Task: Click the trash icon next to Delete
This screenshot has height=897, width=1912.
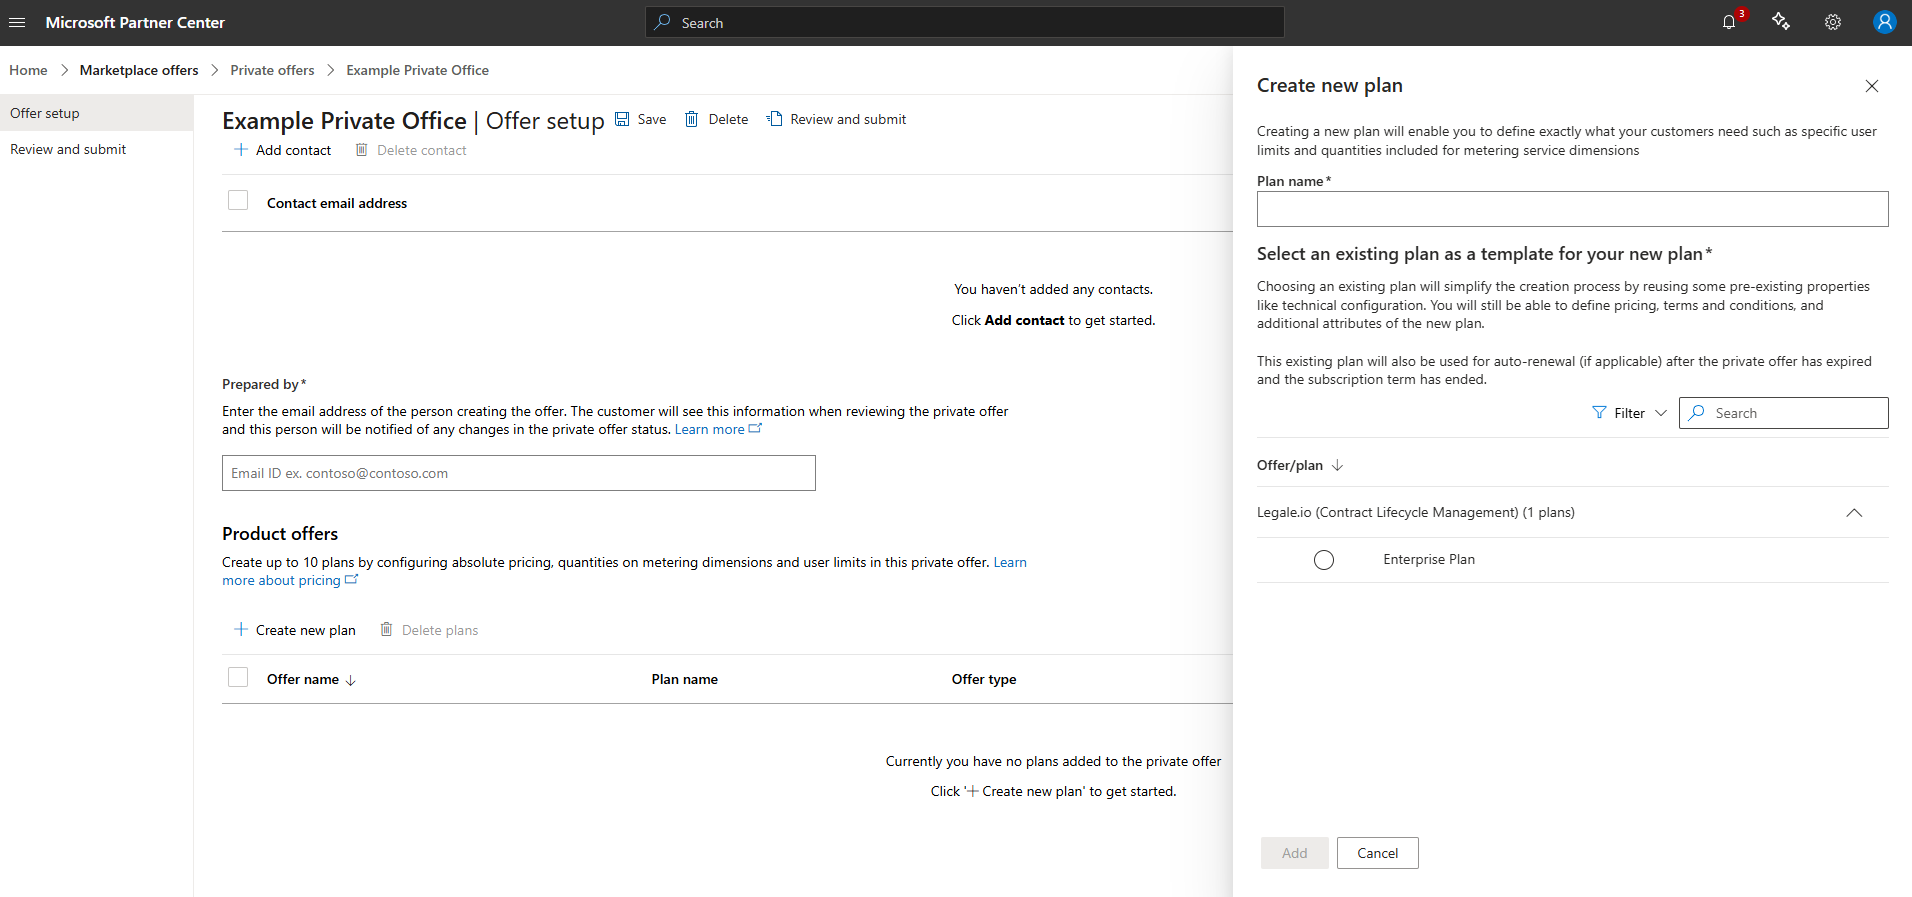Action: (x=692, y=119)
